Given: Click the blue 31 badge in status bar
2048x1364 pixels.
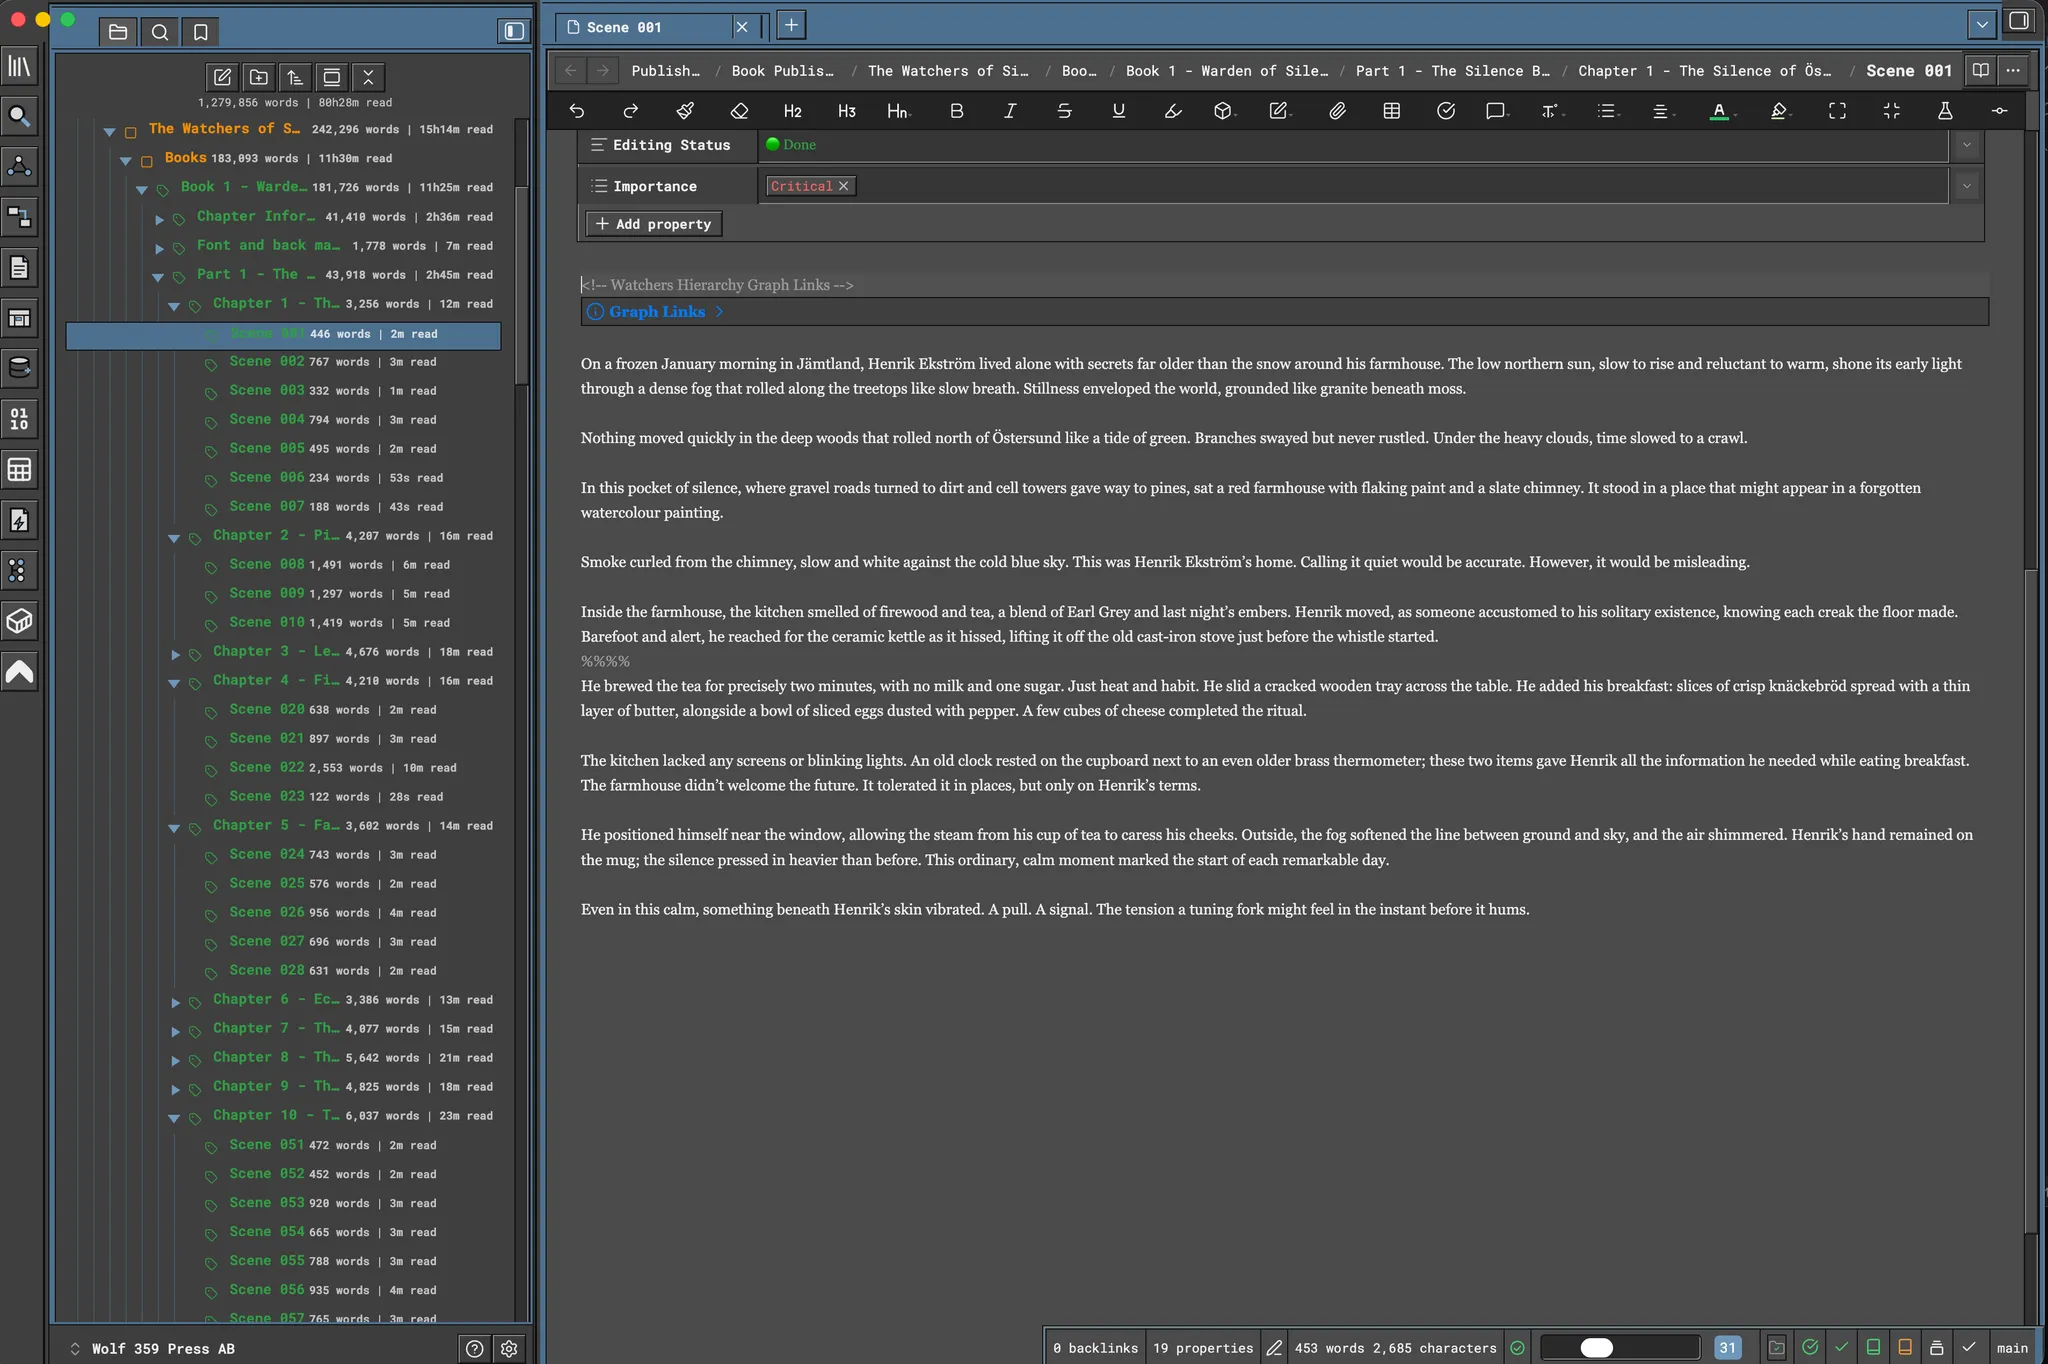Looking at the screenshot, I should [x=1727, y=1347].
